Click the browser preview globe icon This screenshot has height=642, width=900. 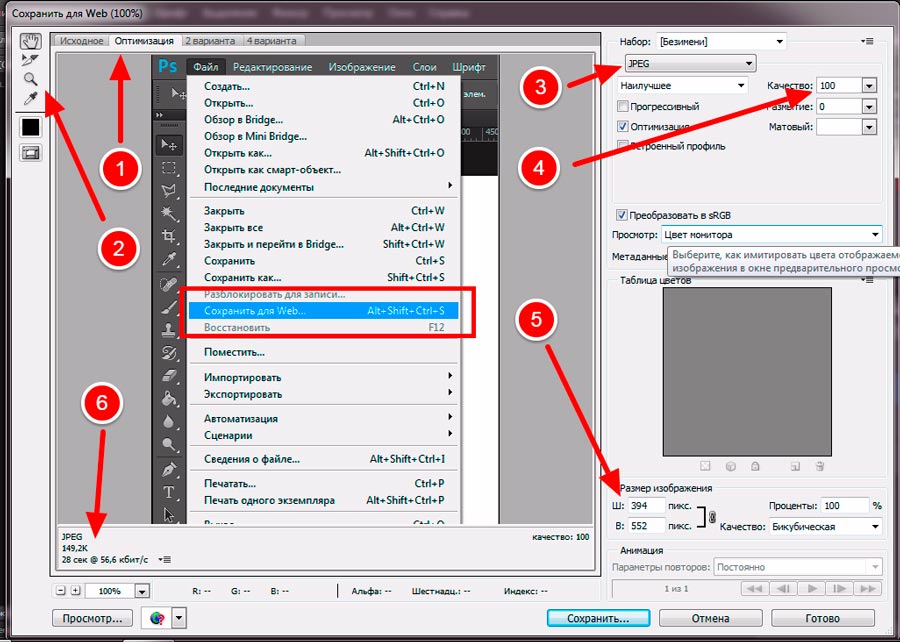click(x=157, y=618)
